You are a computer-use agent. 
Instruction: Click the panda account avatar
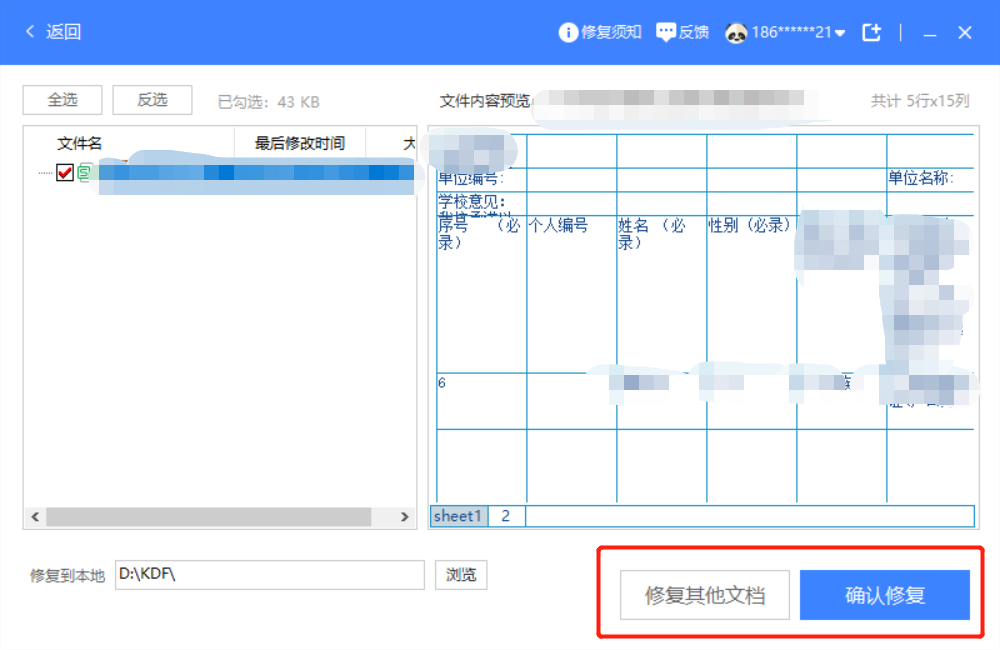point(733,31)
